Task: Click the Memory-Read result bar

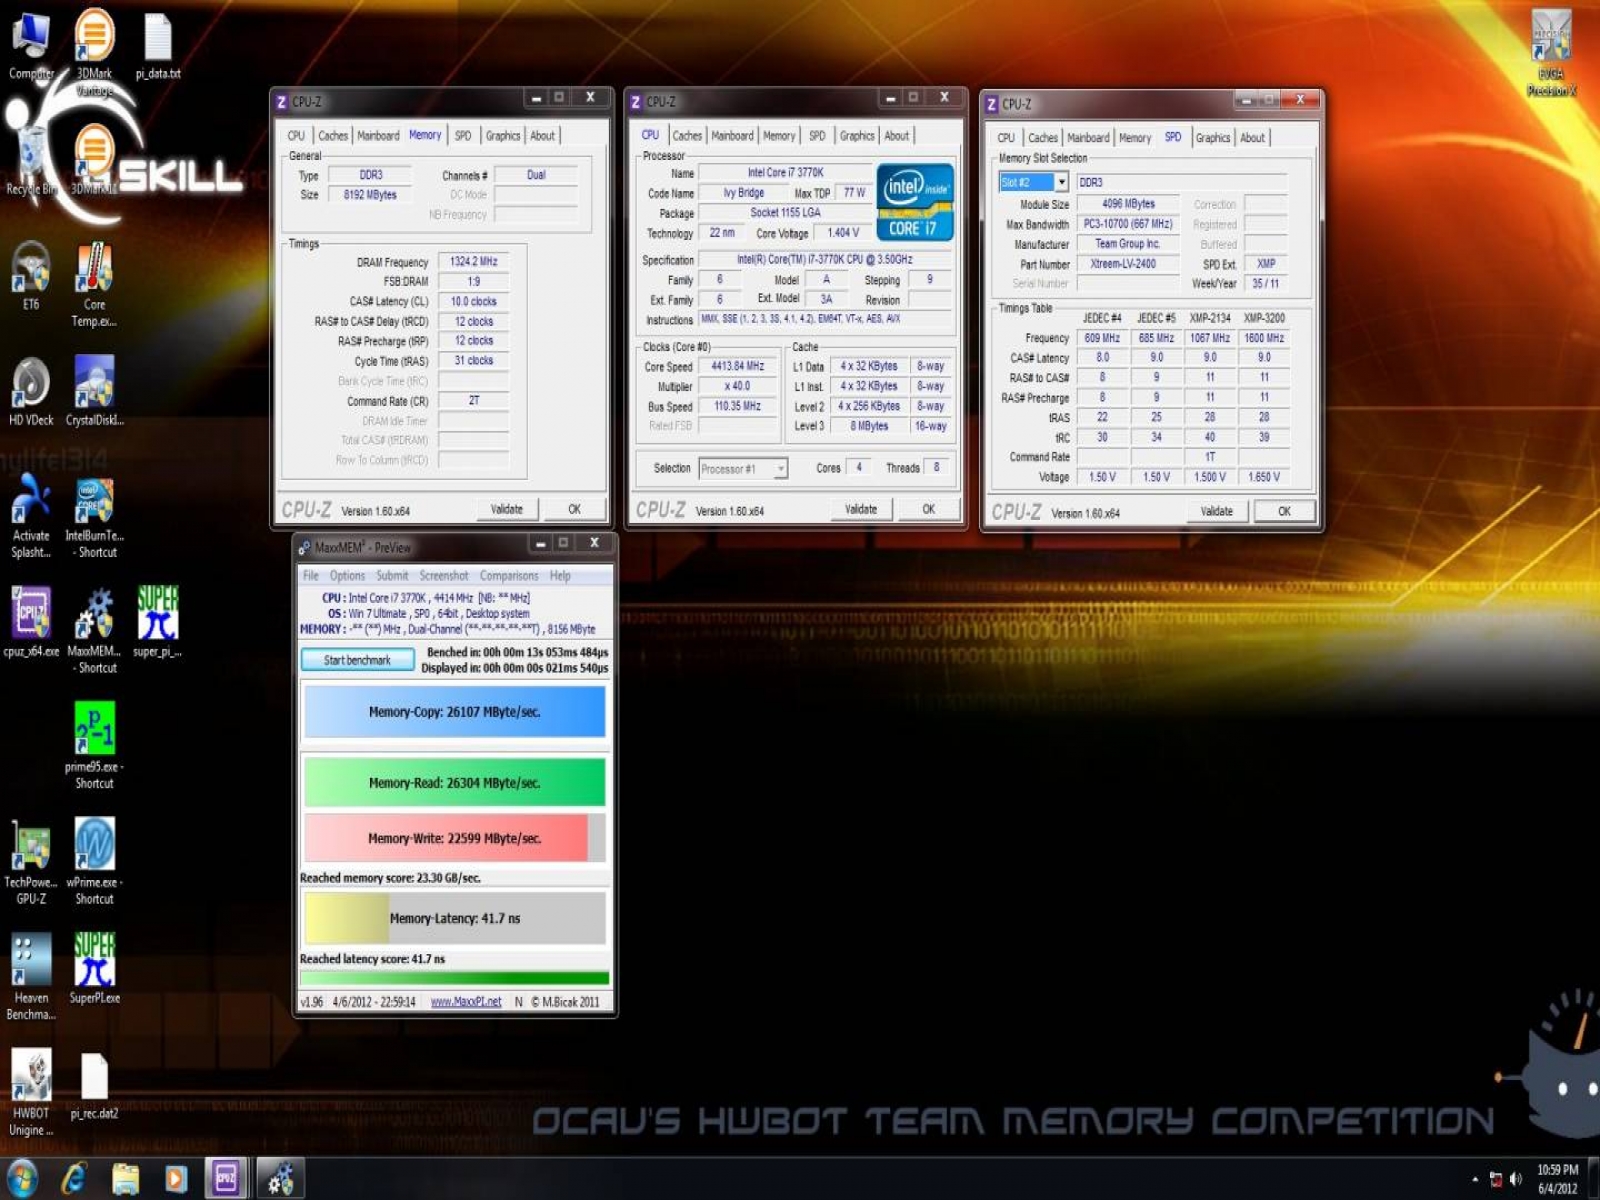Action: [x=454, y=782]
